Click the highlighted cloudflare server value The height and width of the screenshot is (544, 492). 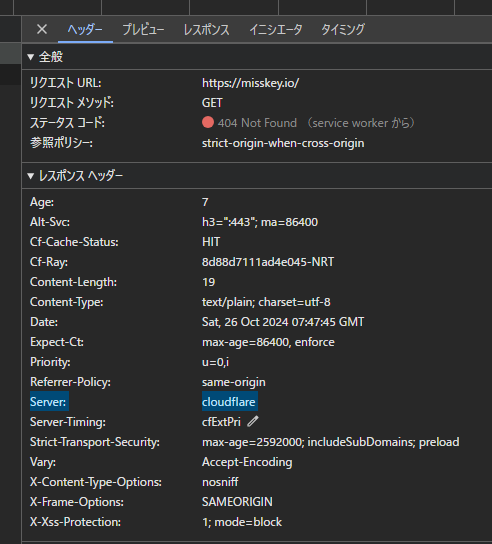[x=229, y=402]
